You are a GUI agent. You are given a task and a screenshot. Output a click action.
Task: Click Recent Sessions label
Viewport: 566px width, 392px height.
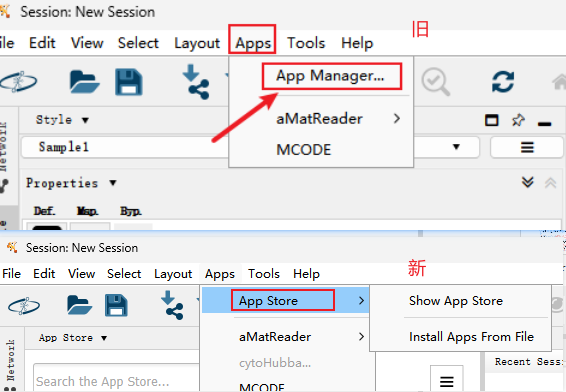click(529, 362)
